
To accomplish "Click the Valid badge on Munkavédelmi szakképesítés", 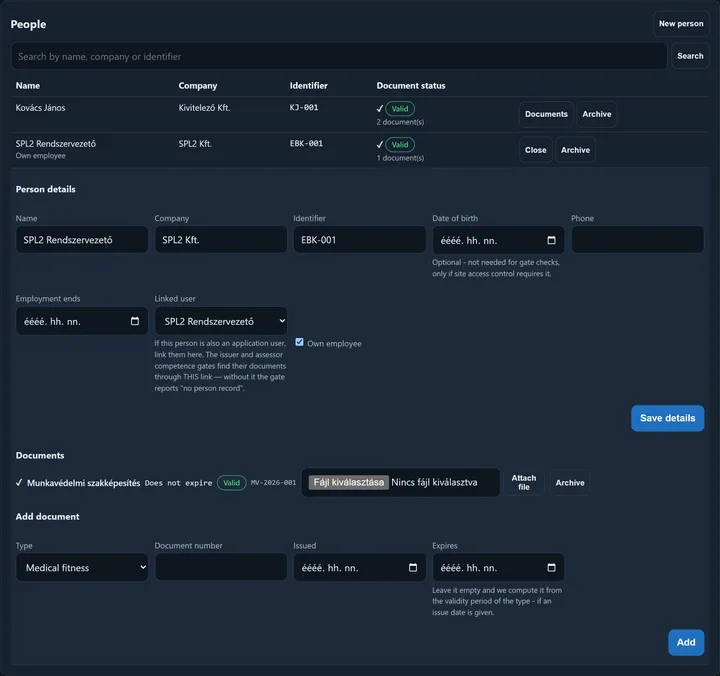I will click(x=231, y=483).
